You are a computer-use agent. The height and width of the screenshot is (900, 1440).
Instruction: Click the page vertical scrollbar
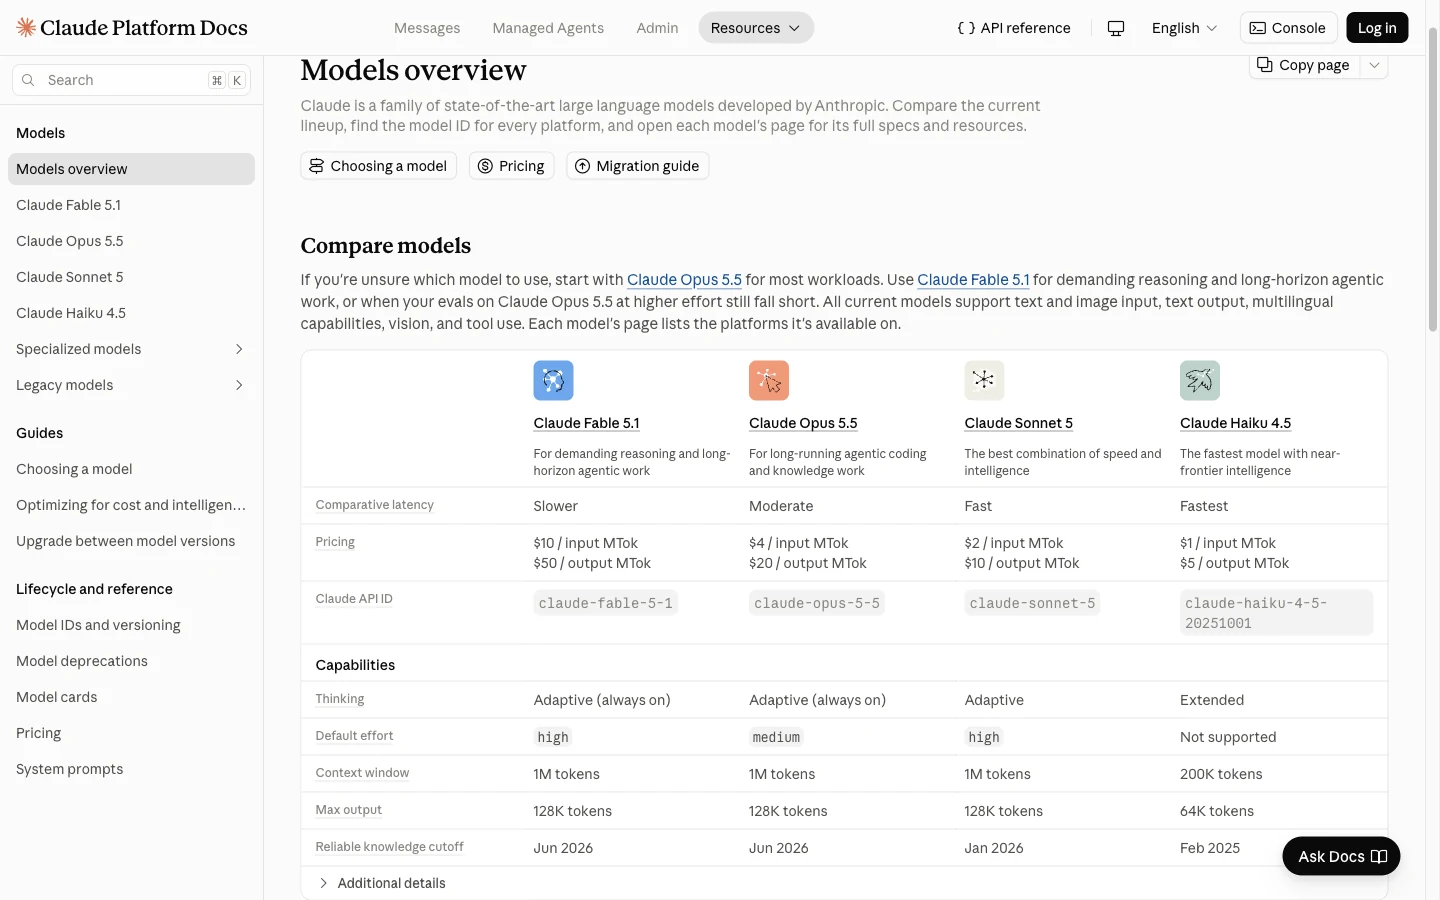1433,180
